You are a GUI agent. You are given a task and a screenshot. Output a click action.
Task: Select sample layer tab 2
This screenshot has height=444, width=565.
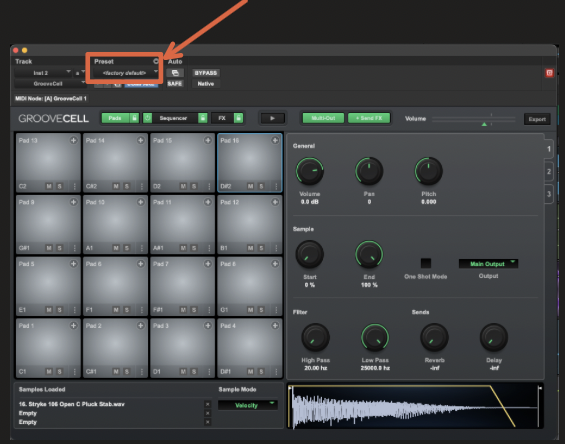coord(548,172)
